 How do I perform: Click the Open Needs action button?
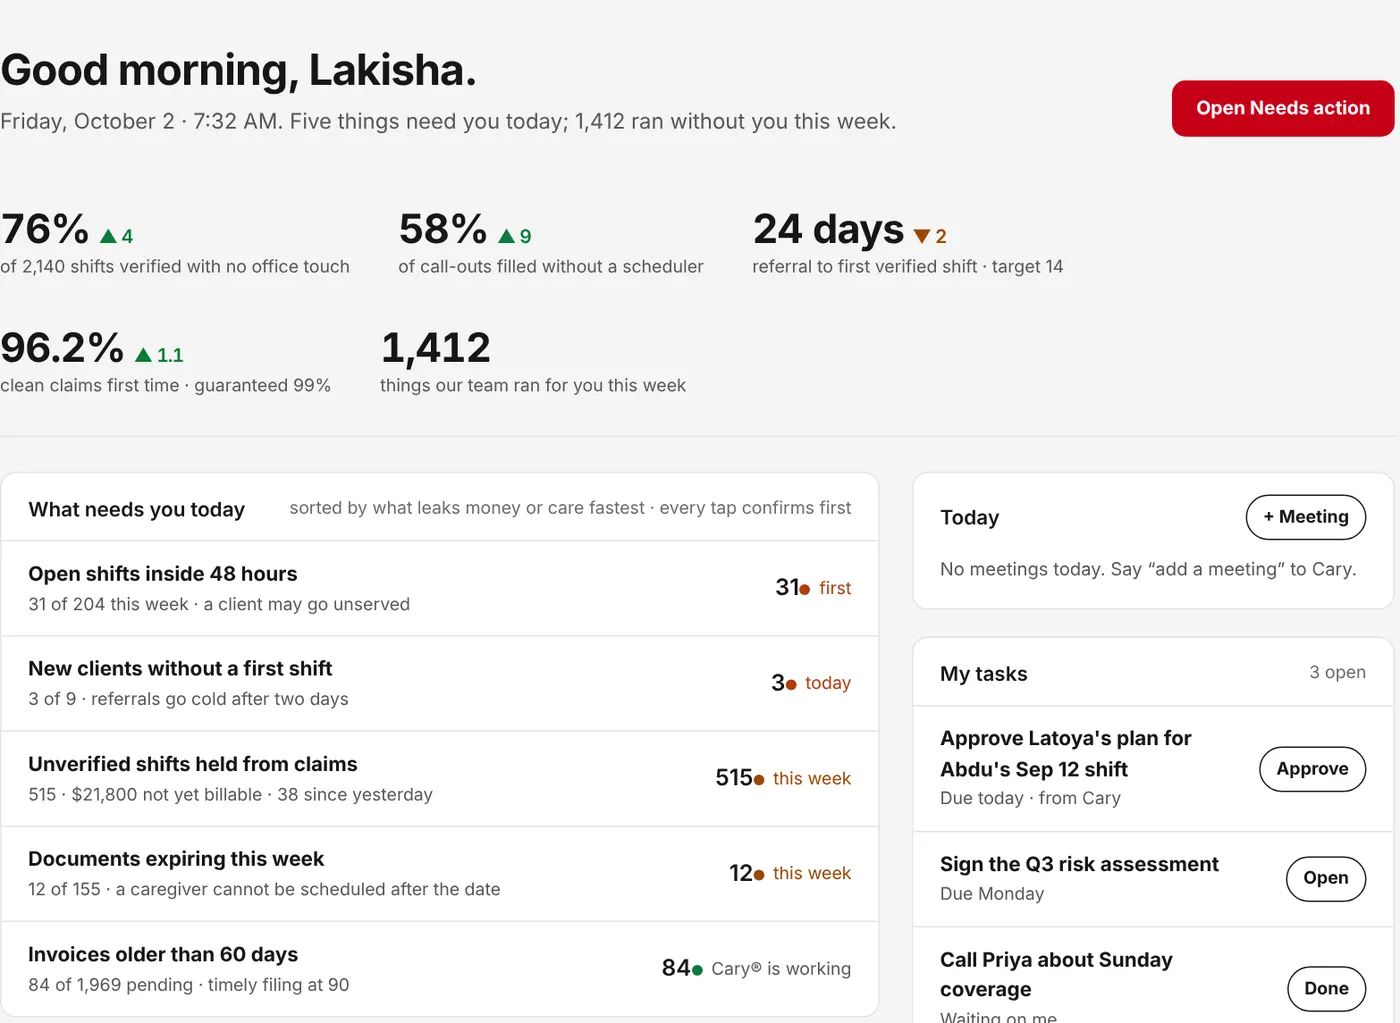[x=1283, y=108]
